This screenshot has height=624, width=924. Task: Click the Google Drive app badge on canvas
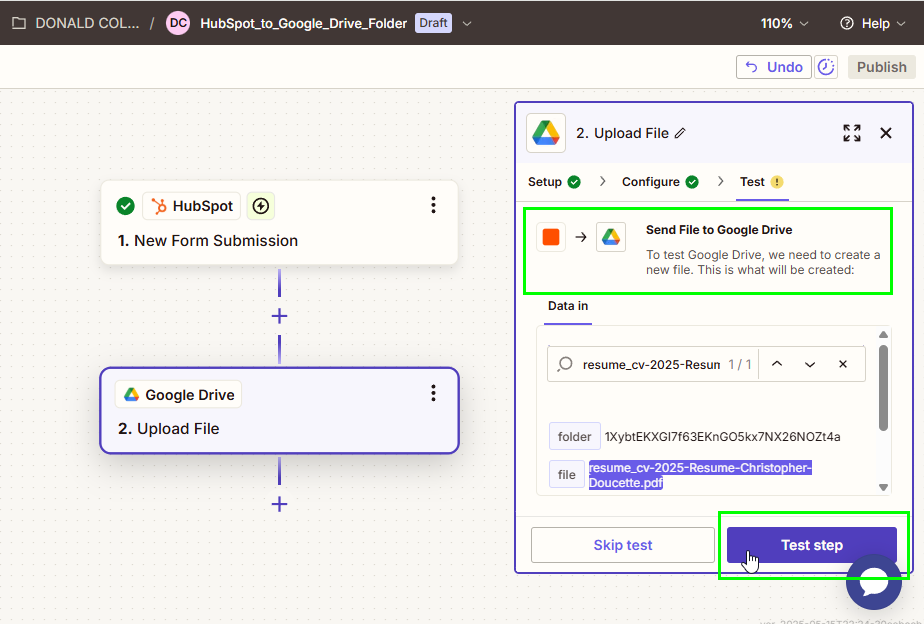(179, 394)
